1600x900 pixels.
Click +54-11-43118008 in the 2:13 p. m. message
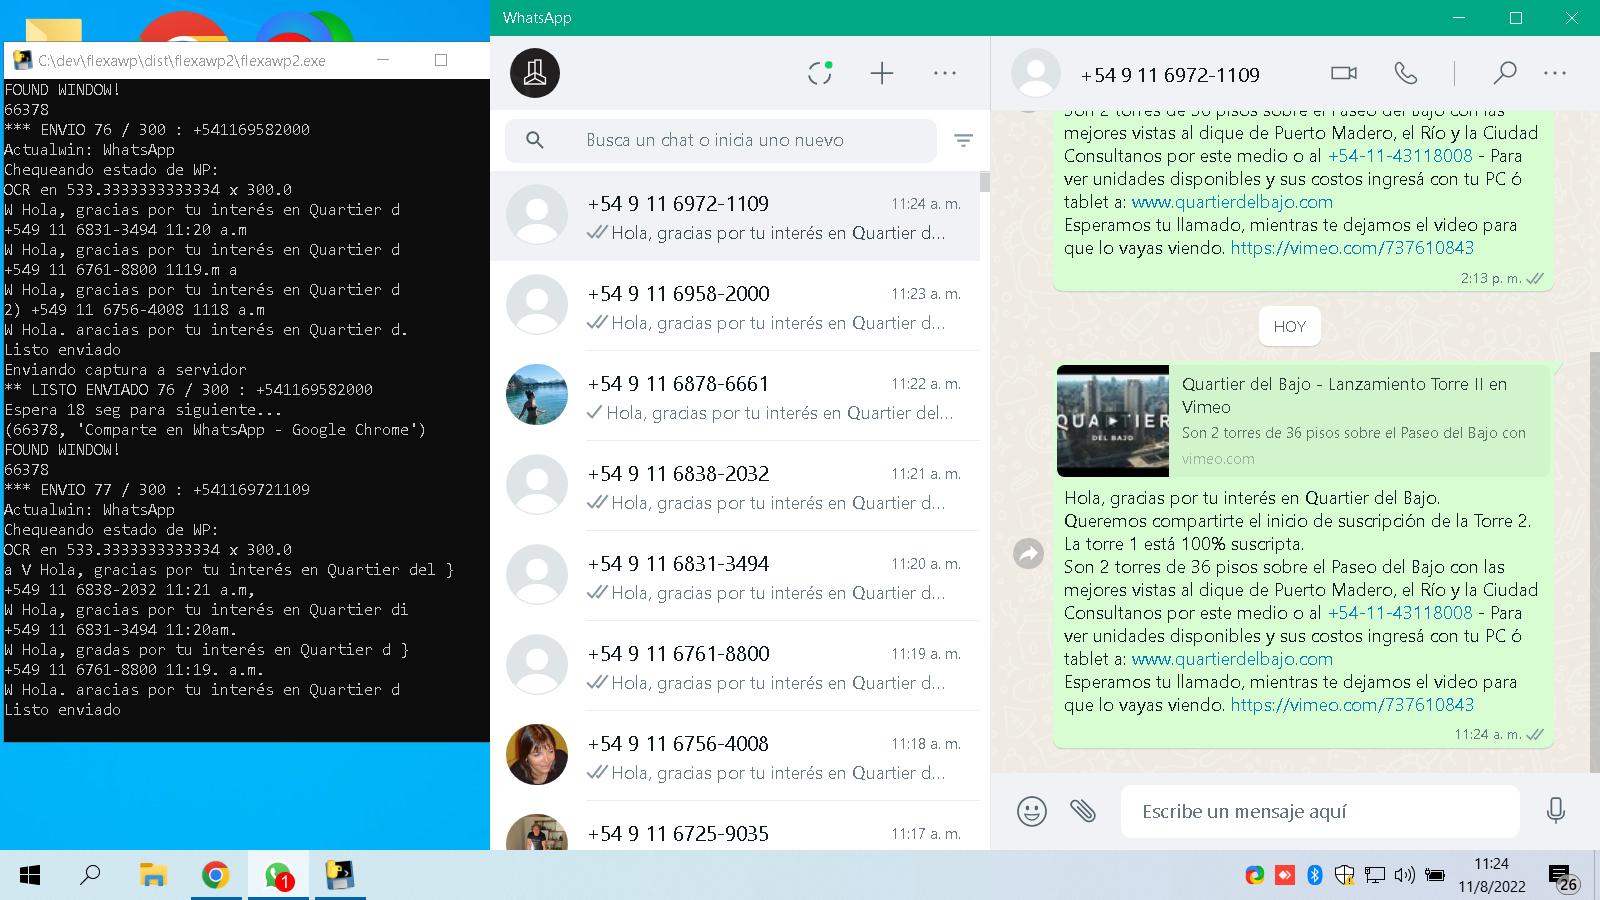[1400, 156]
